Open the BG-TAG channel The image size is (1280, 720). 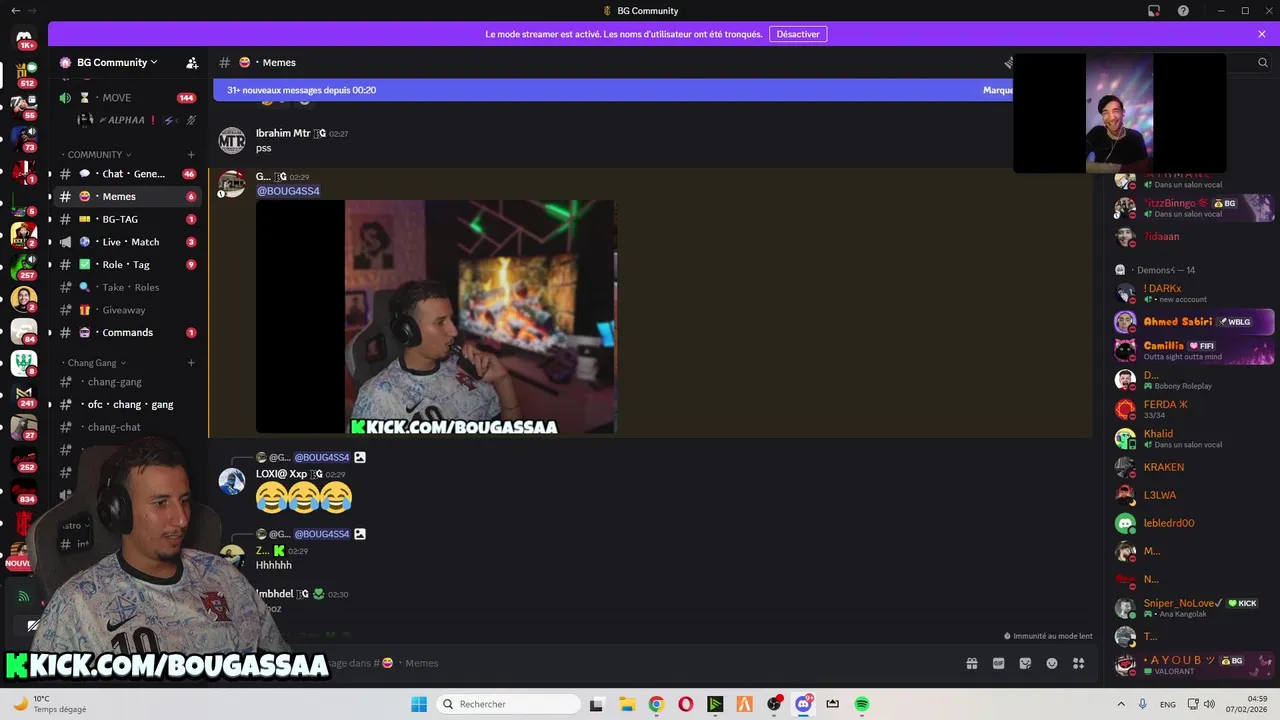pos(127,219)
